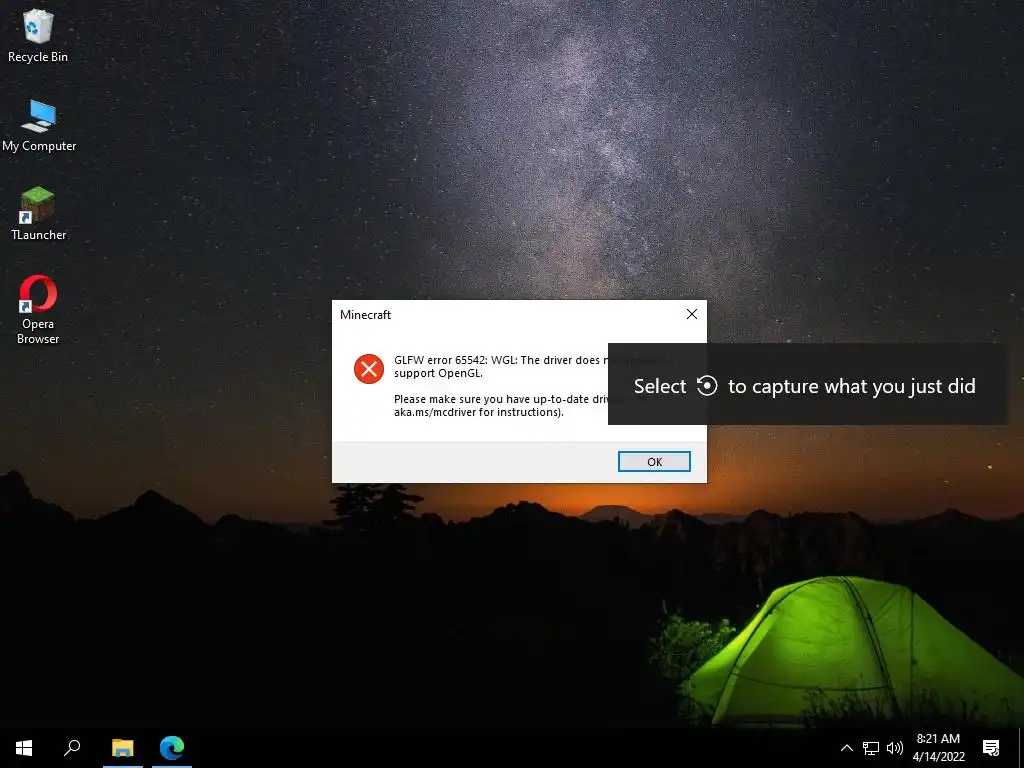Close the Minecraft error dialog

click(x=692, y=314)
